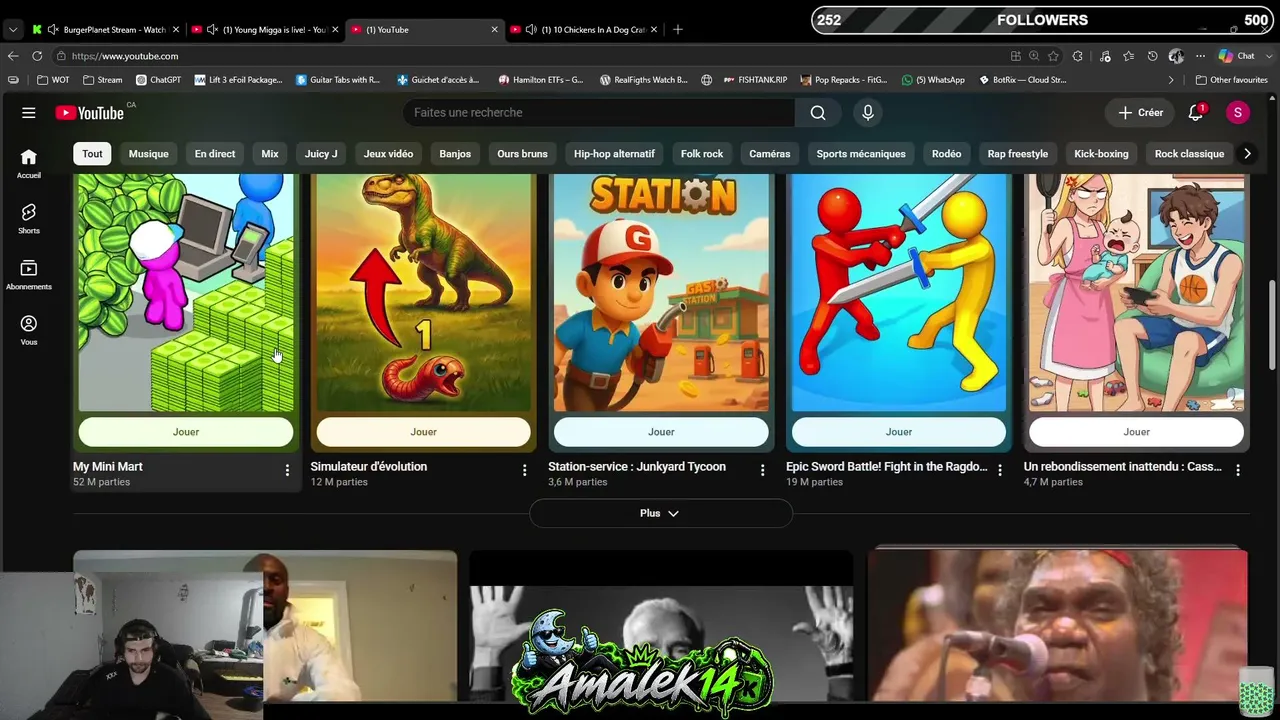This screenshot has height=720, width=1280.
Task: Go to YouTube home via the logo
Action: [90, 113]
